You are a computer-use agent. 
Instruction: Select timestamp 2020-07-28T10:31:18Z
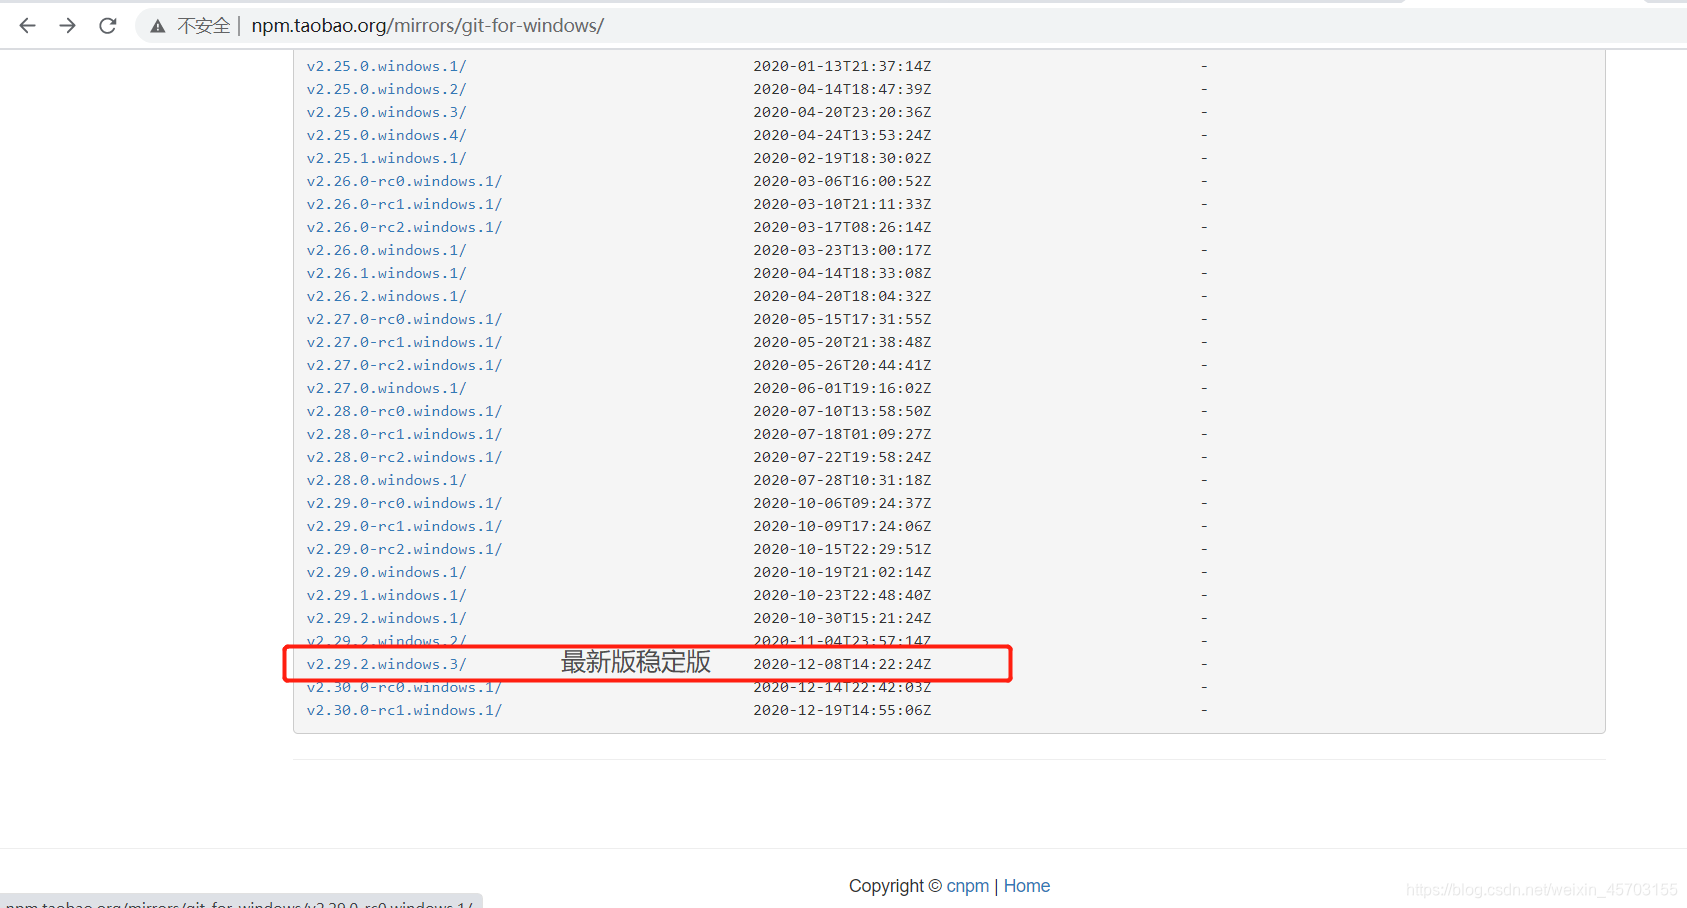pos(842,480)
